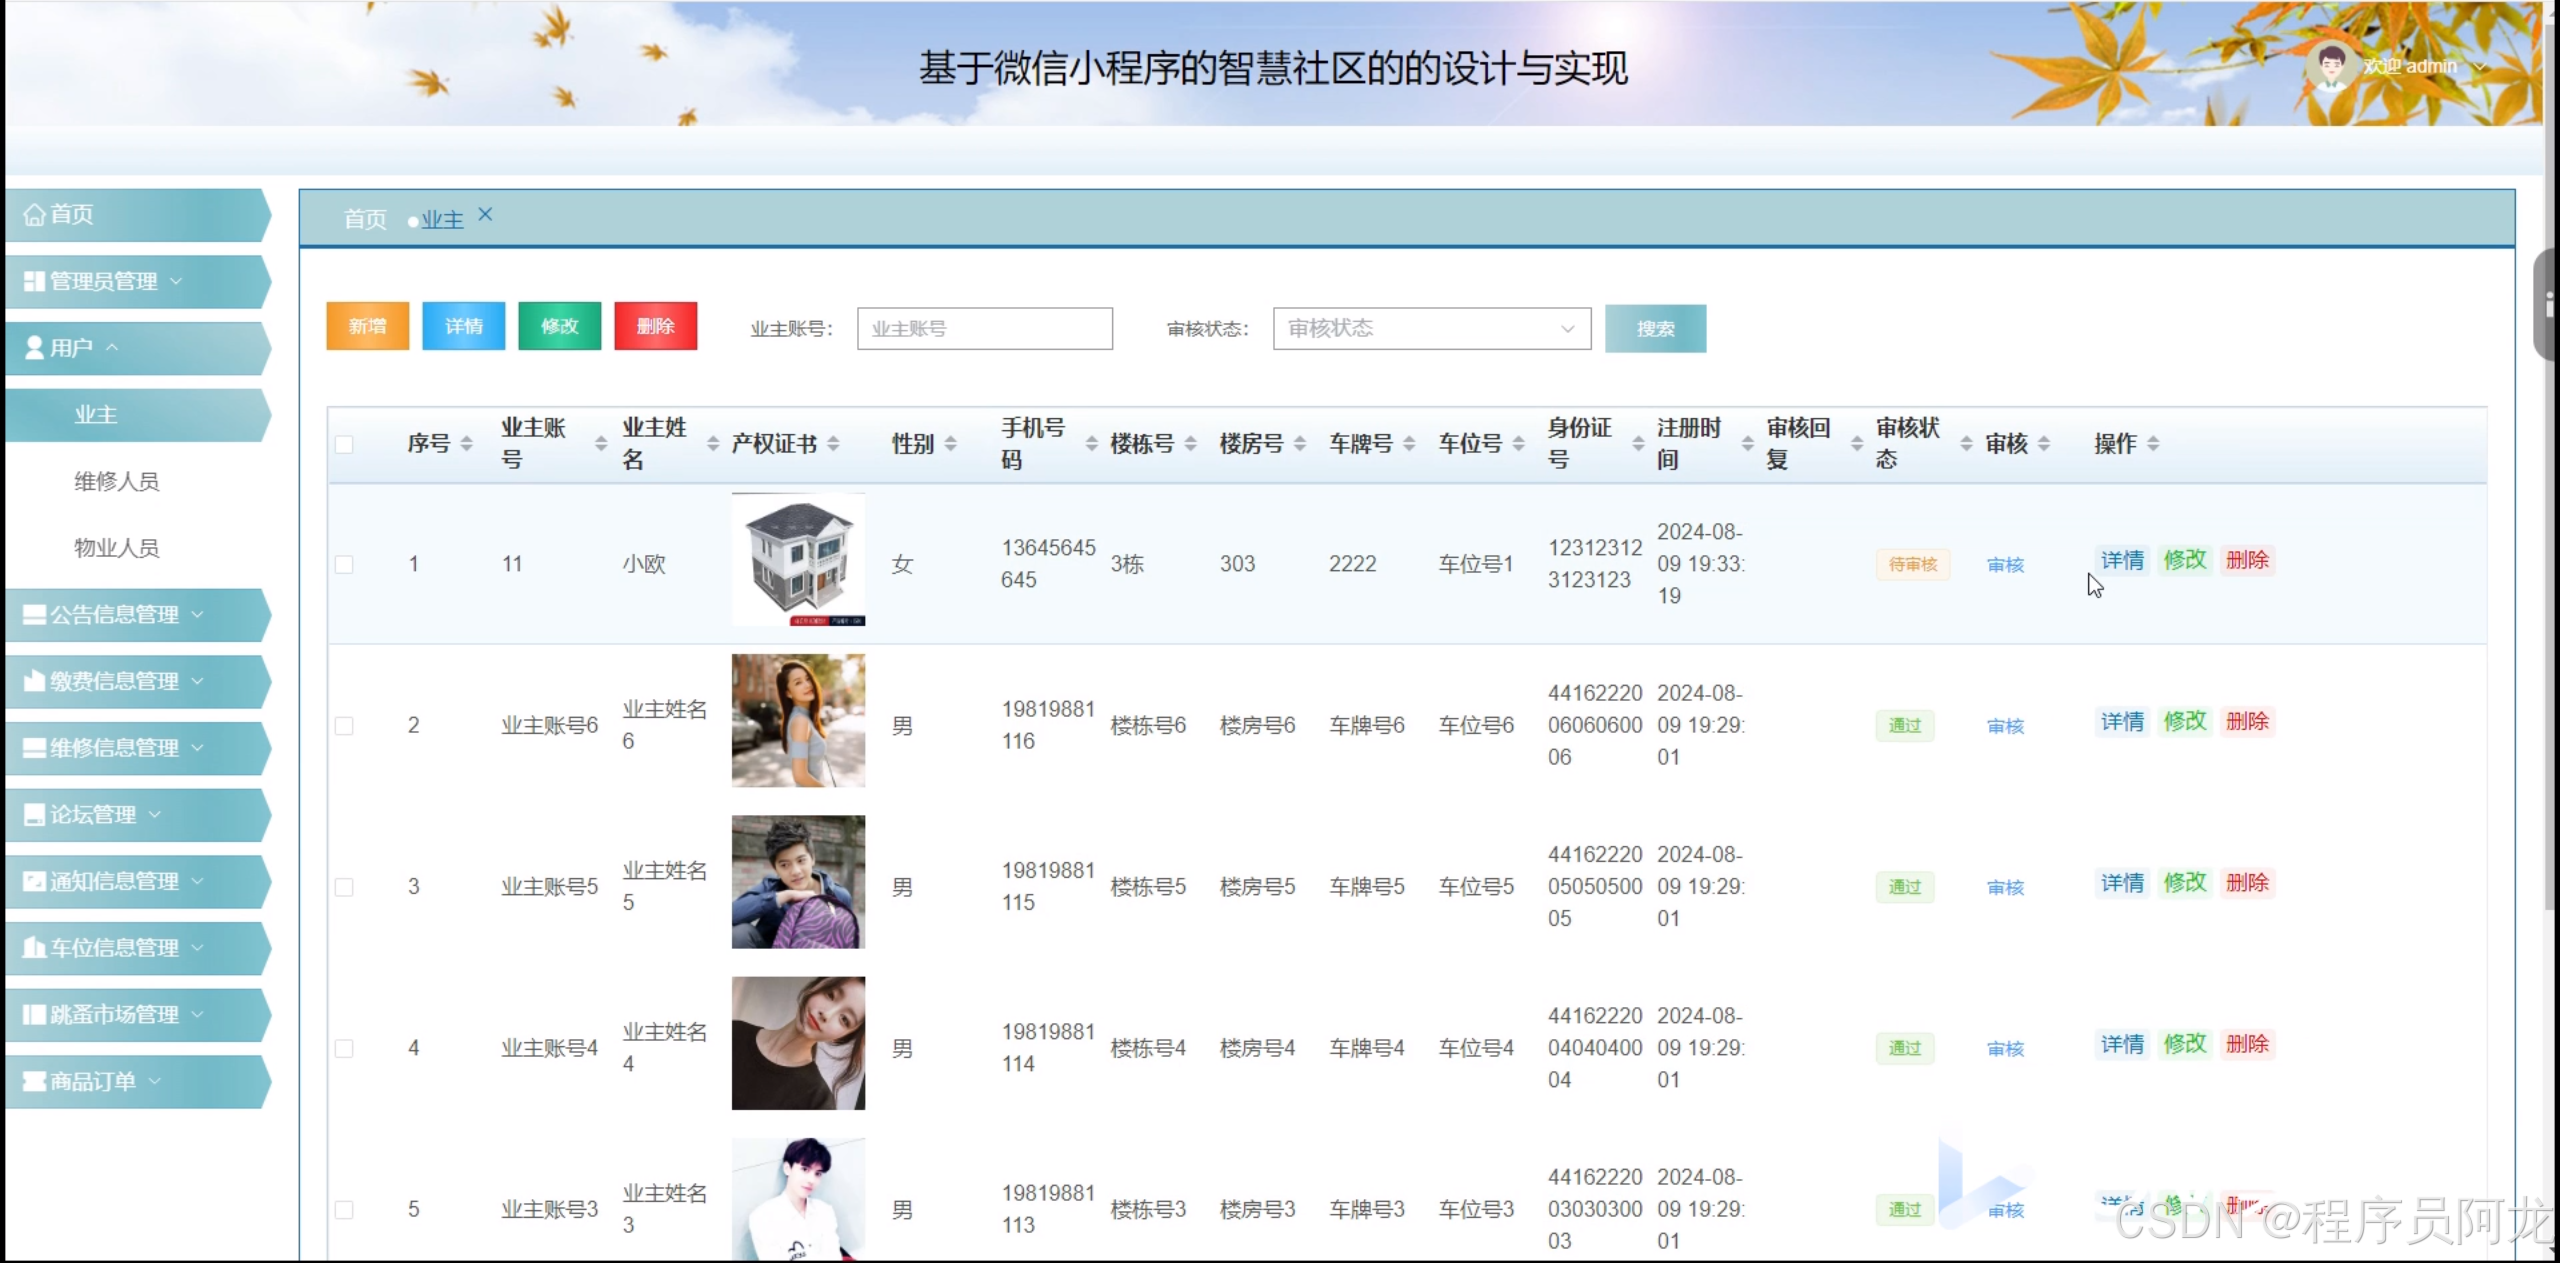The image size is (2560, 1263).
Task: Click the 论坛管理 menu icon
Action: [x=34, y=815]
